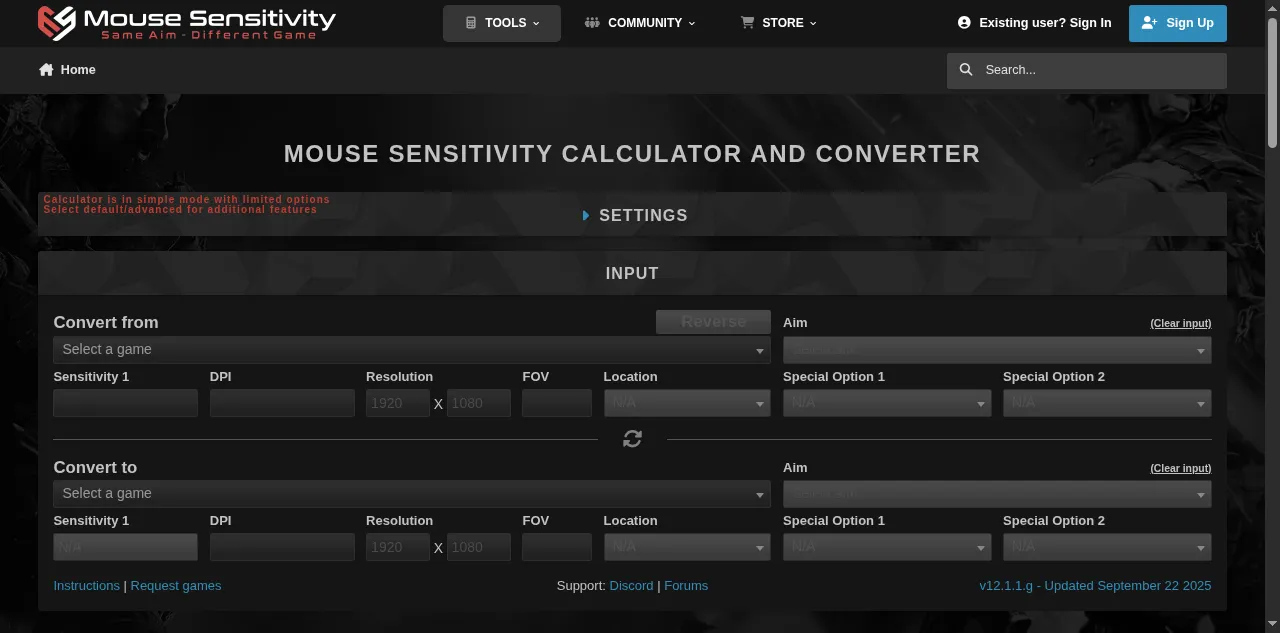Open Convert to Special Option 1
This screenshot has width=1280, height=633.
(887, 547)
